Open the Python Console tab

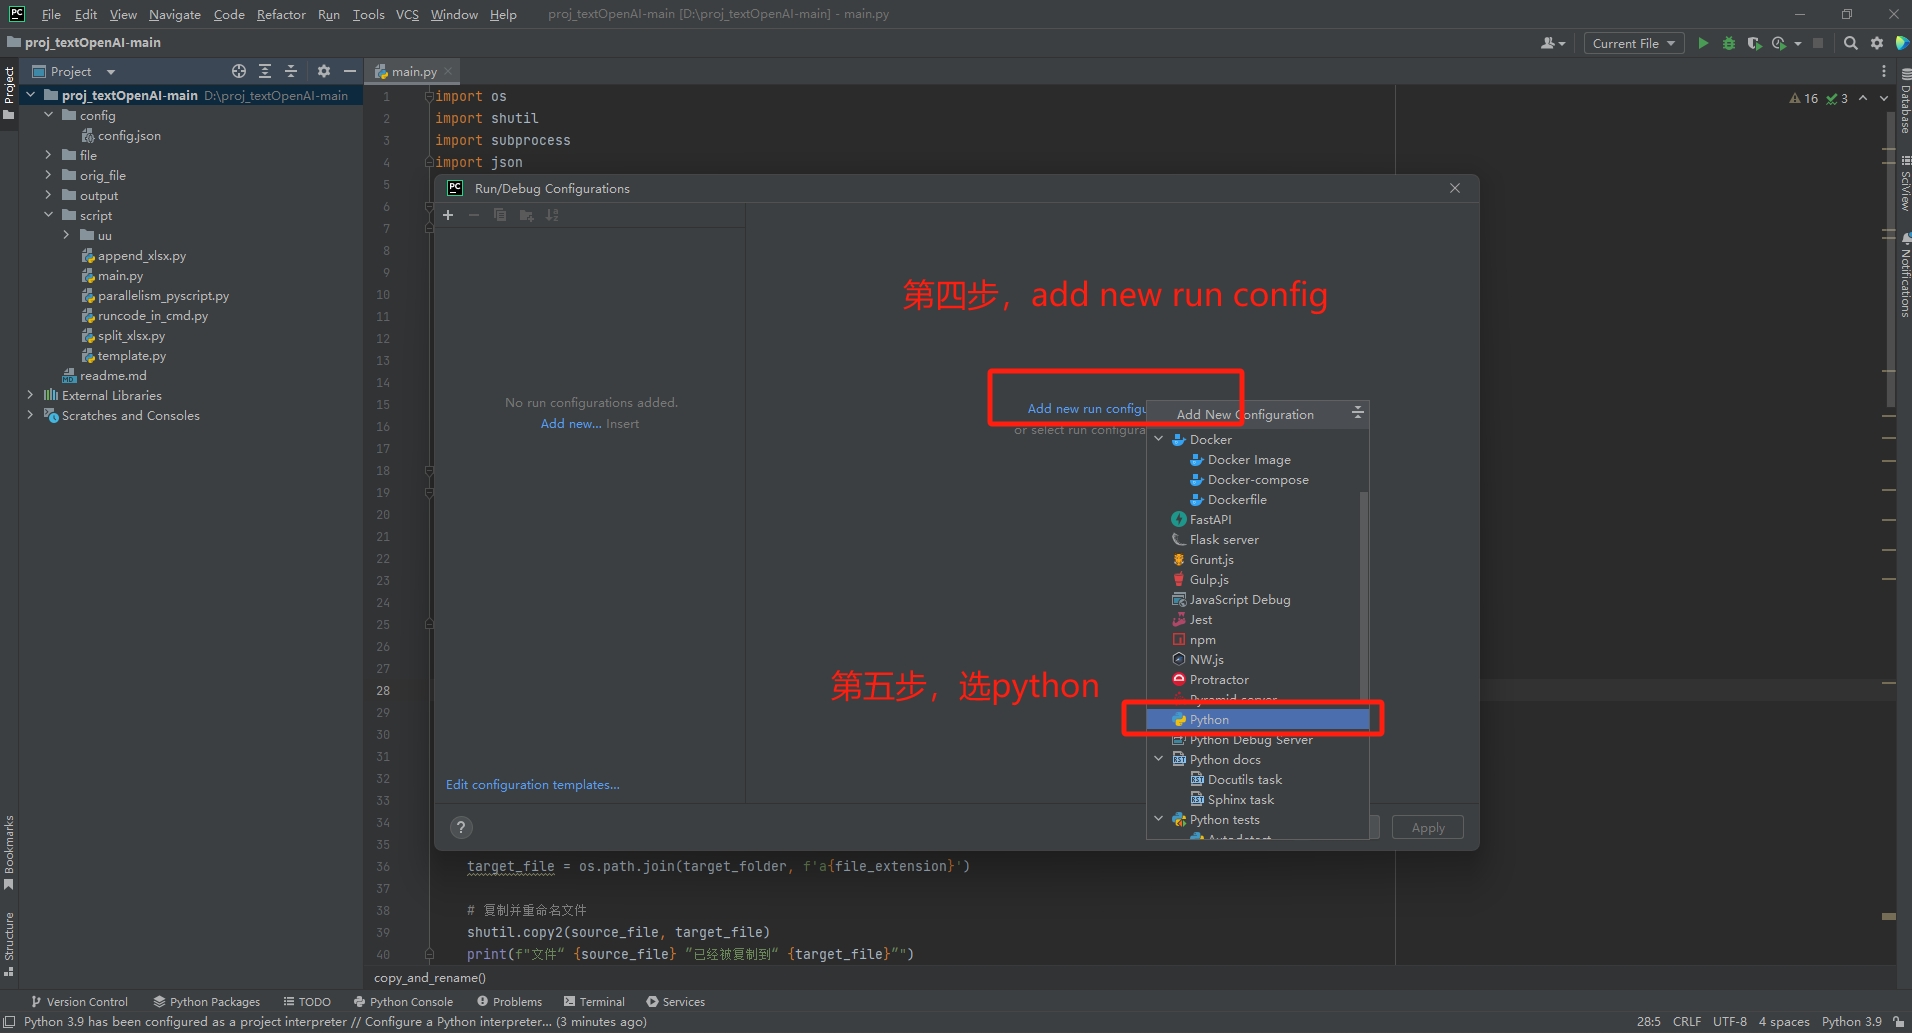coord(404,1001)
